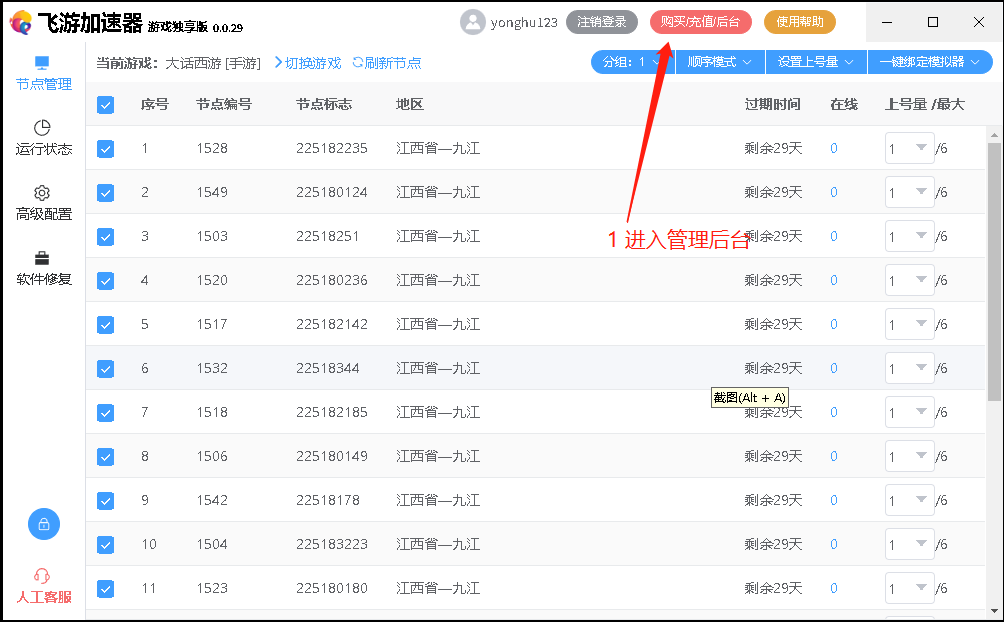Image resolution: width=1004 pixels, height=622 pixels.
Task: Toggle the select-all checkbox in table header
Action: point(105,104)
